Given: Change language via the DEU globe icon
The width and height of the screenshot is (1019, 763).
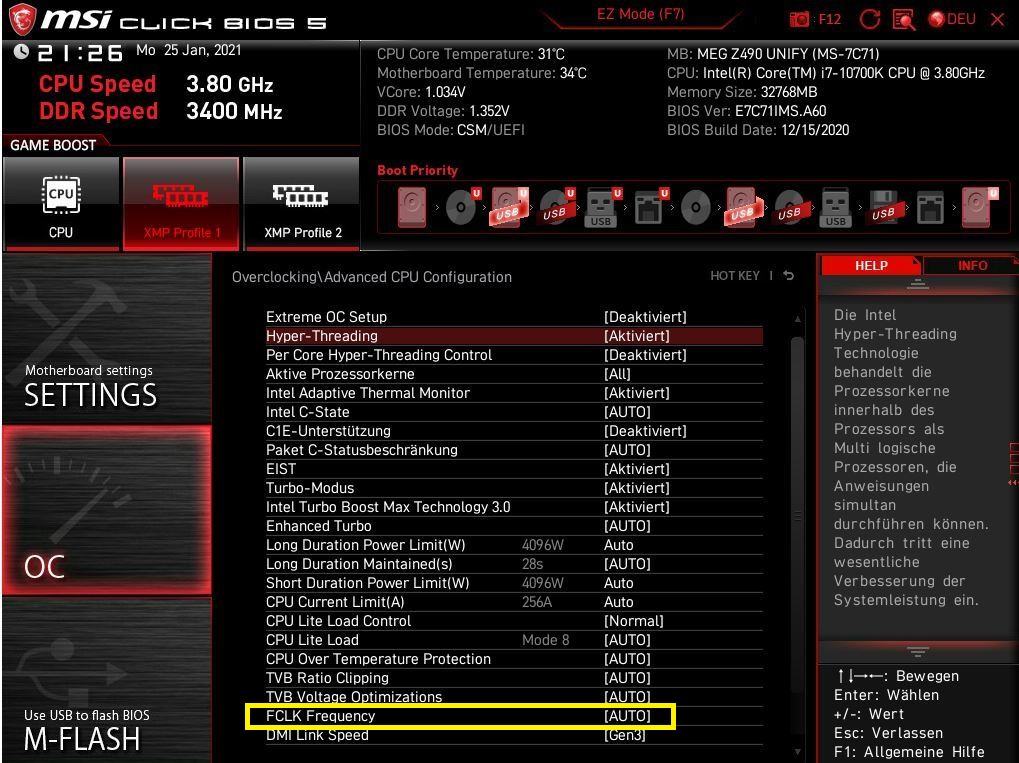Looking at the screenshot, I should tap(952, 19).
